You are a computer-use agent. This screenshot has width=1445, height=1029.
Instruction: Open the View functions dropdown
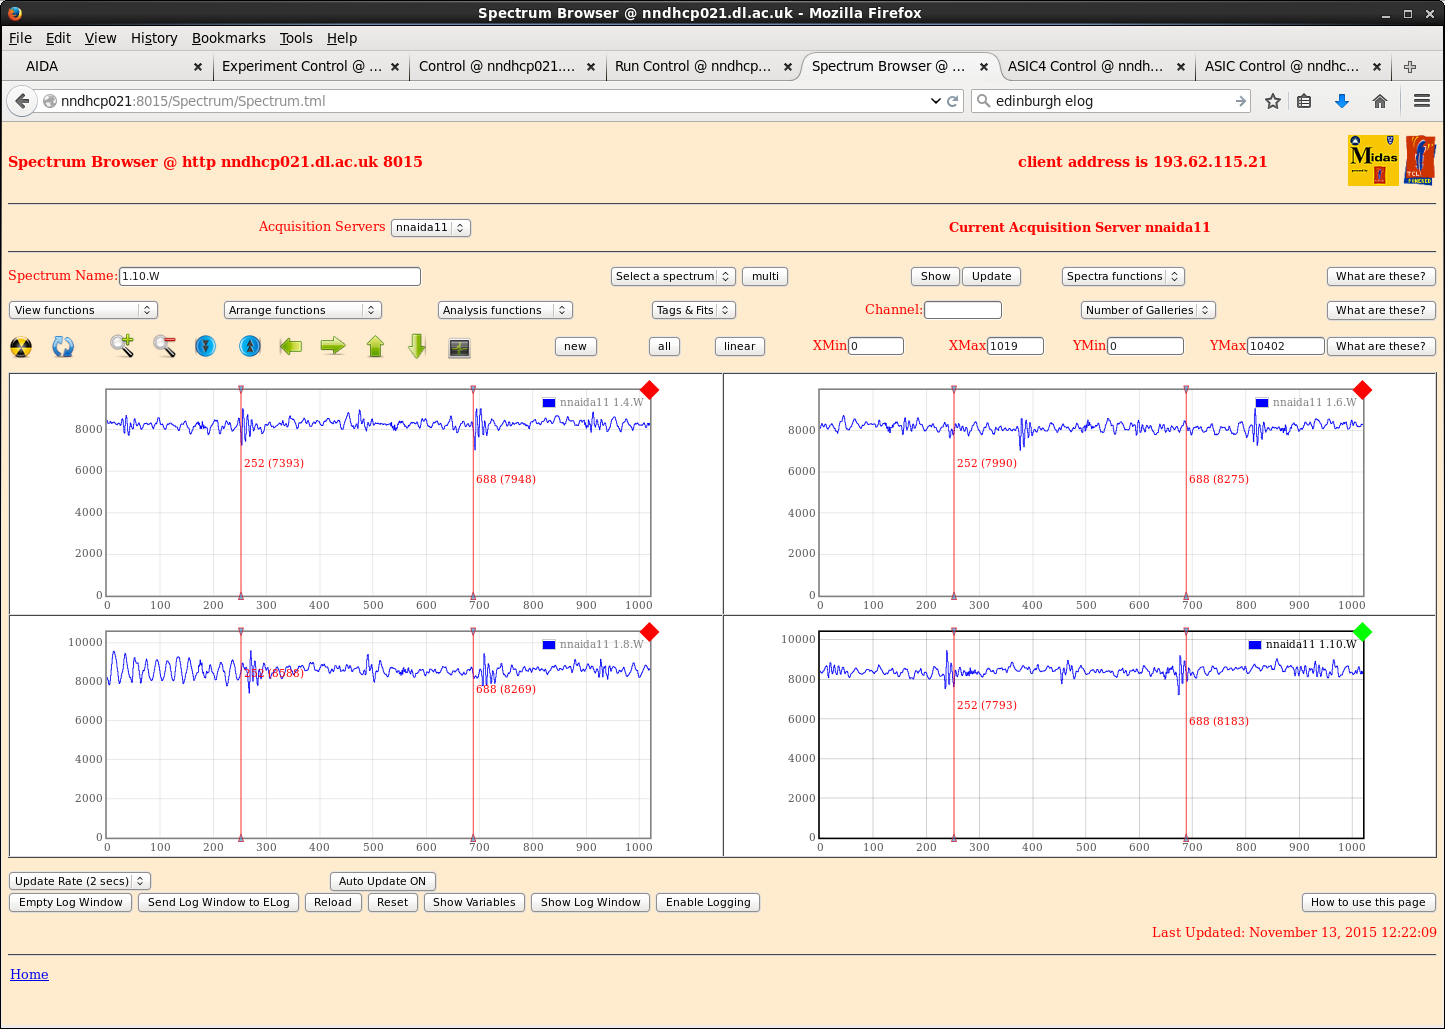pos(83,310)
